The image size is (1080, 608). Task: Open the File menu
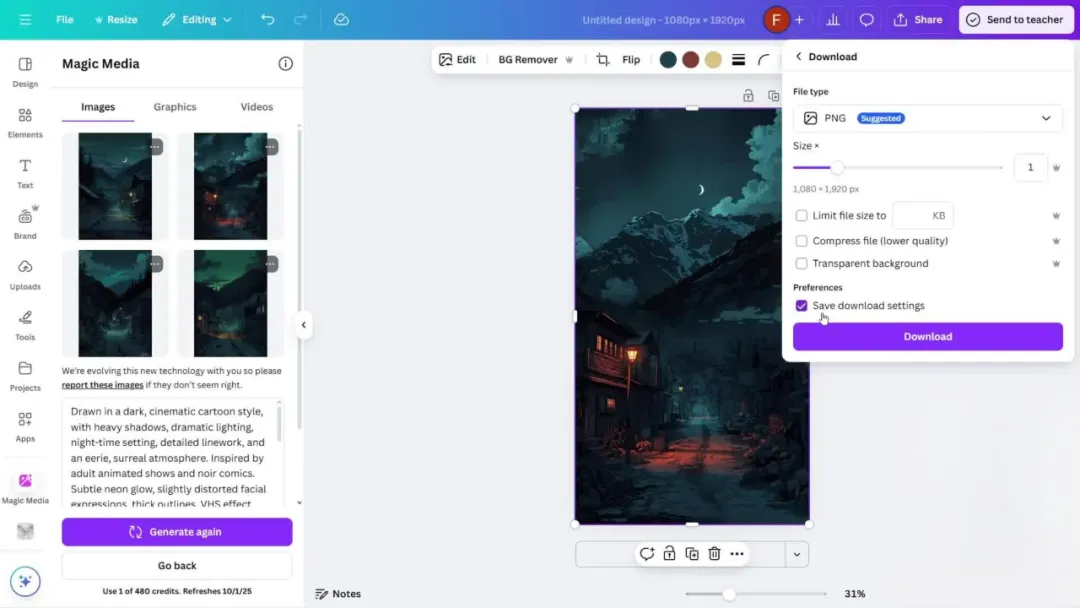point(65,20)
